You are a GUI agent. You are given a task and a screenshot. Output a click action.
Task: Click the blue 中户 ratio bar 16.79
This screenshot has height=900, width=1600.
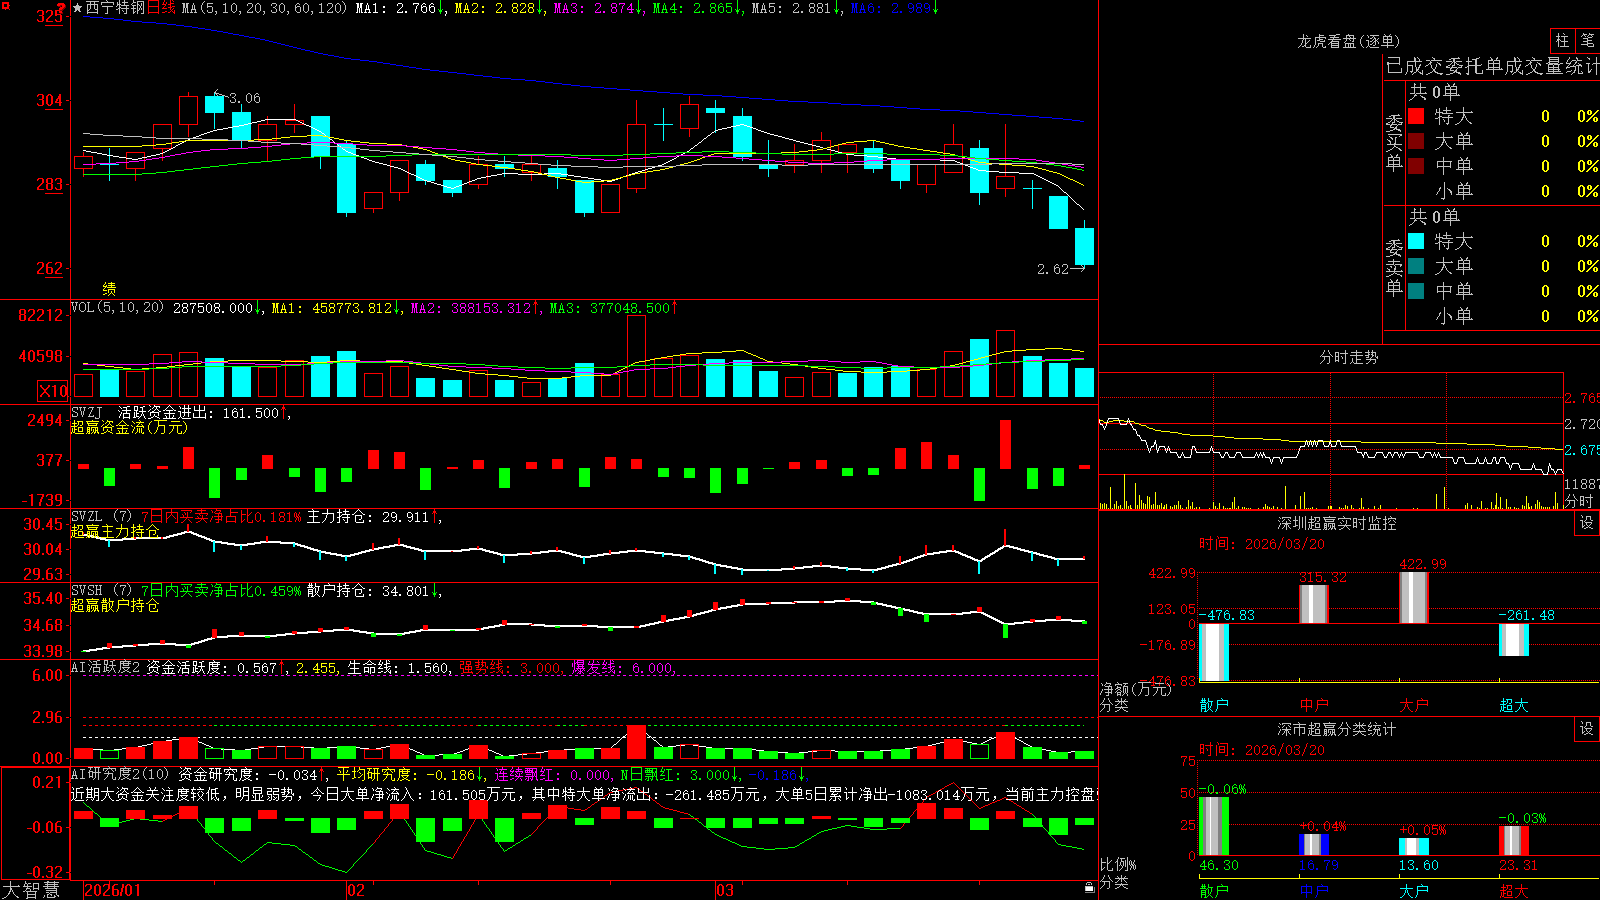[x=1314, y=845]
